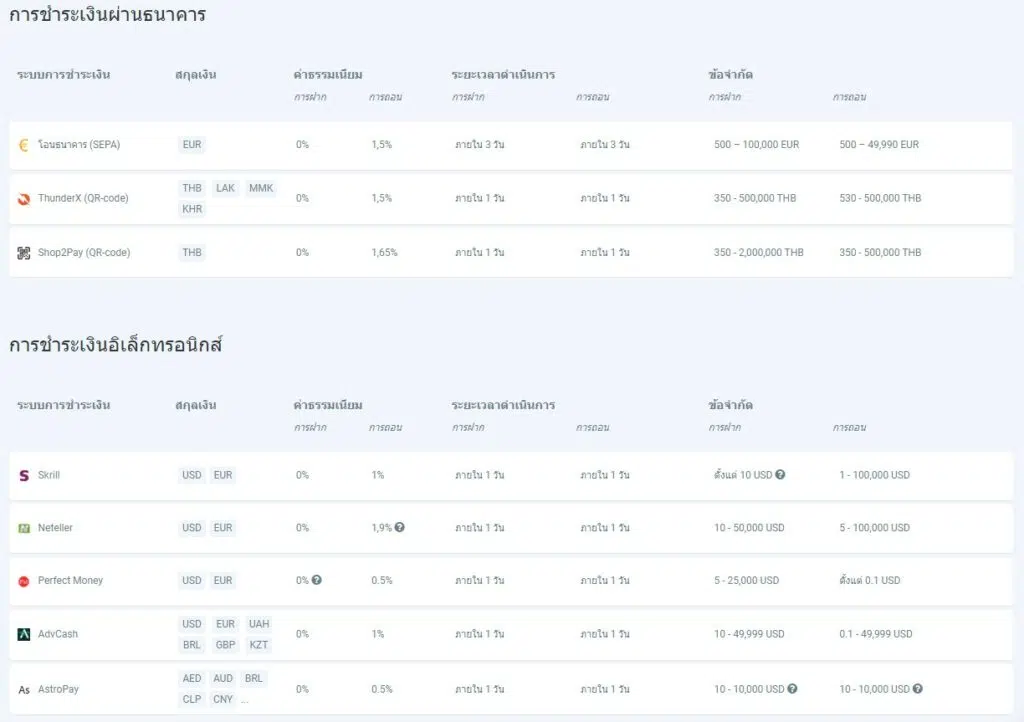Click the SEPA bank transfer euro icon

pos(24,145)
